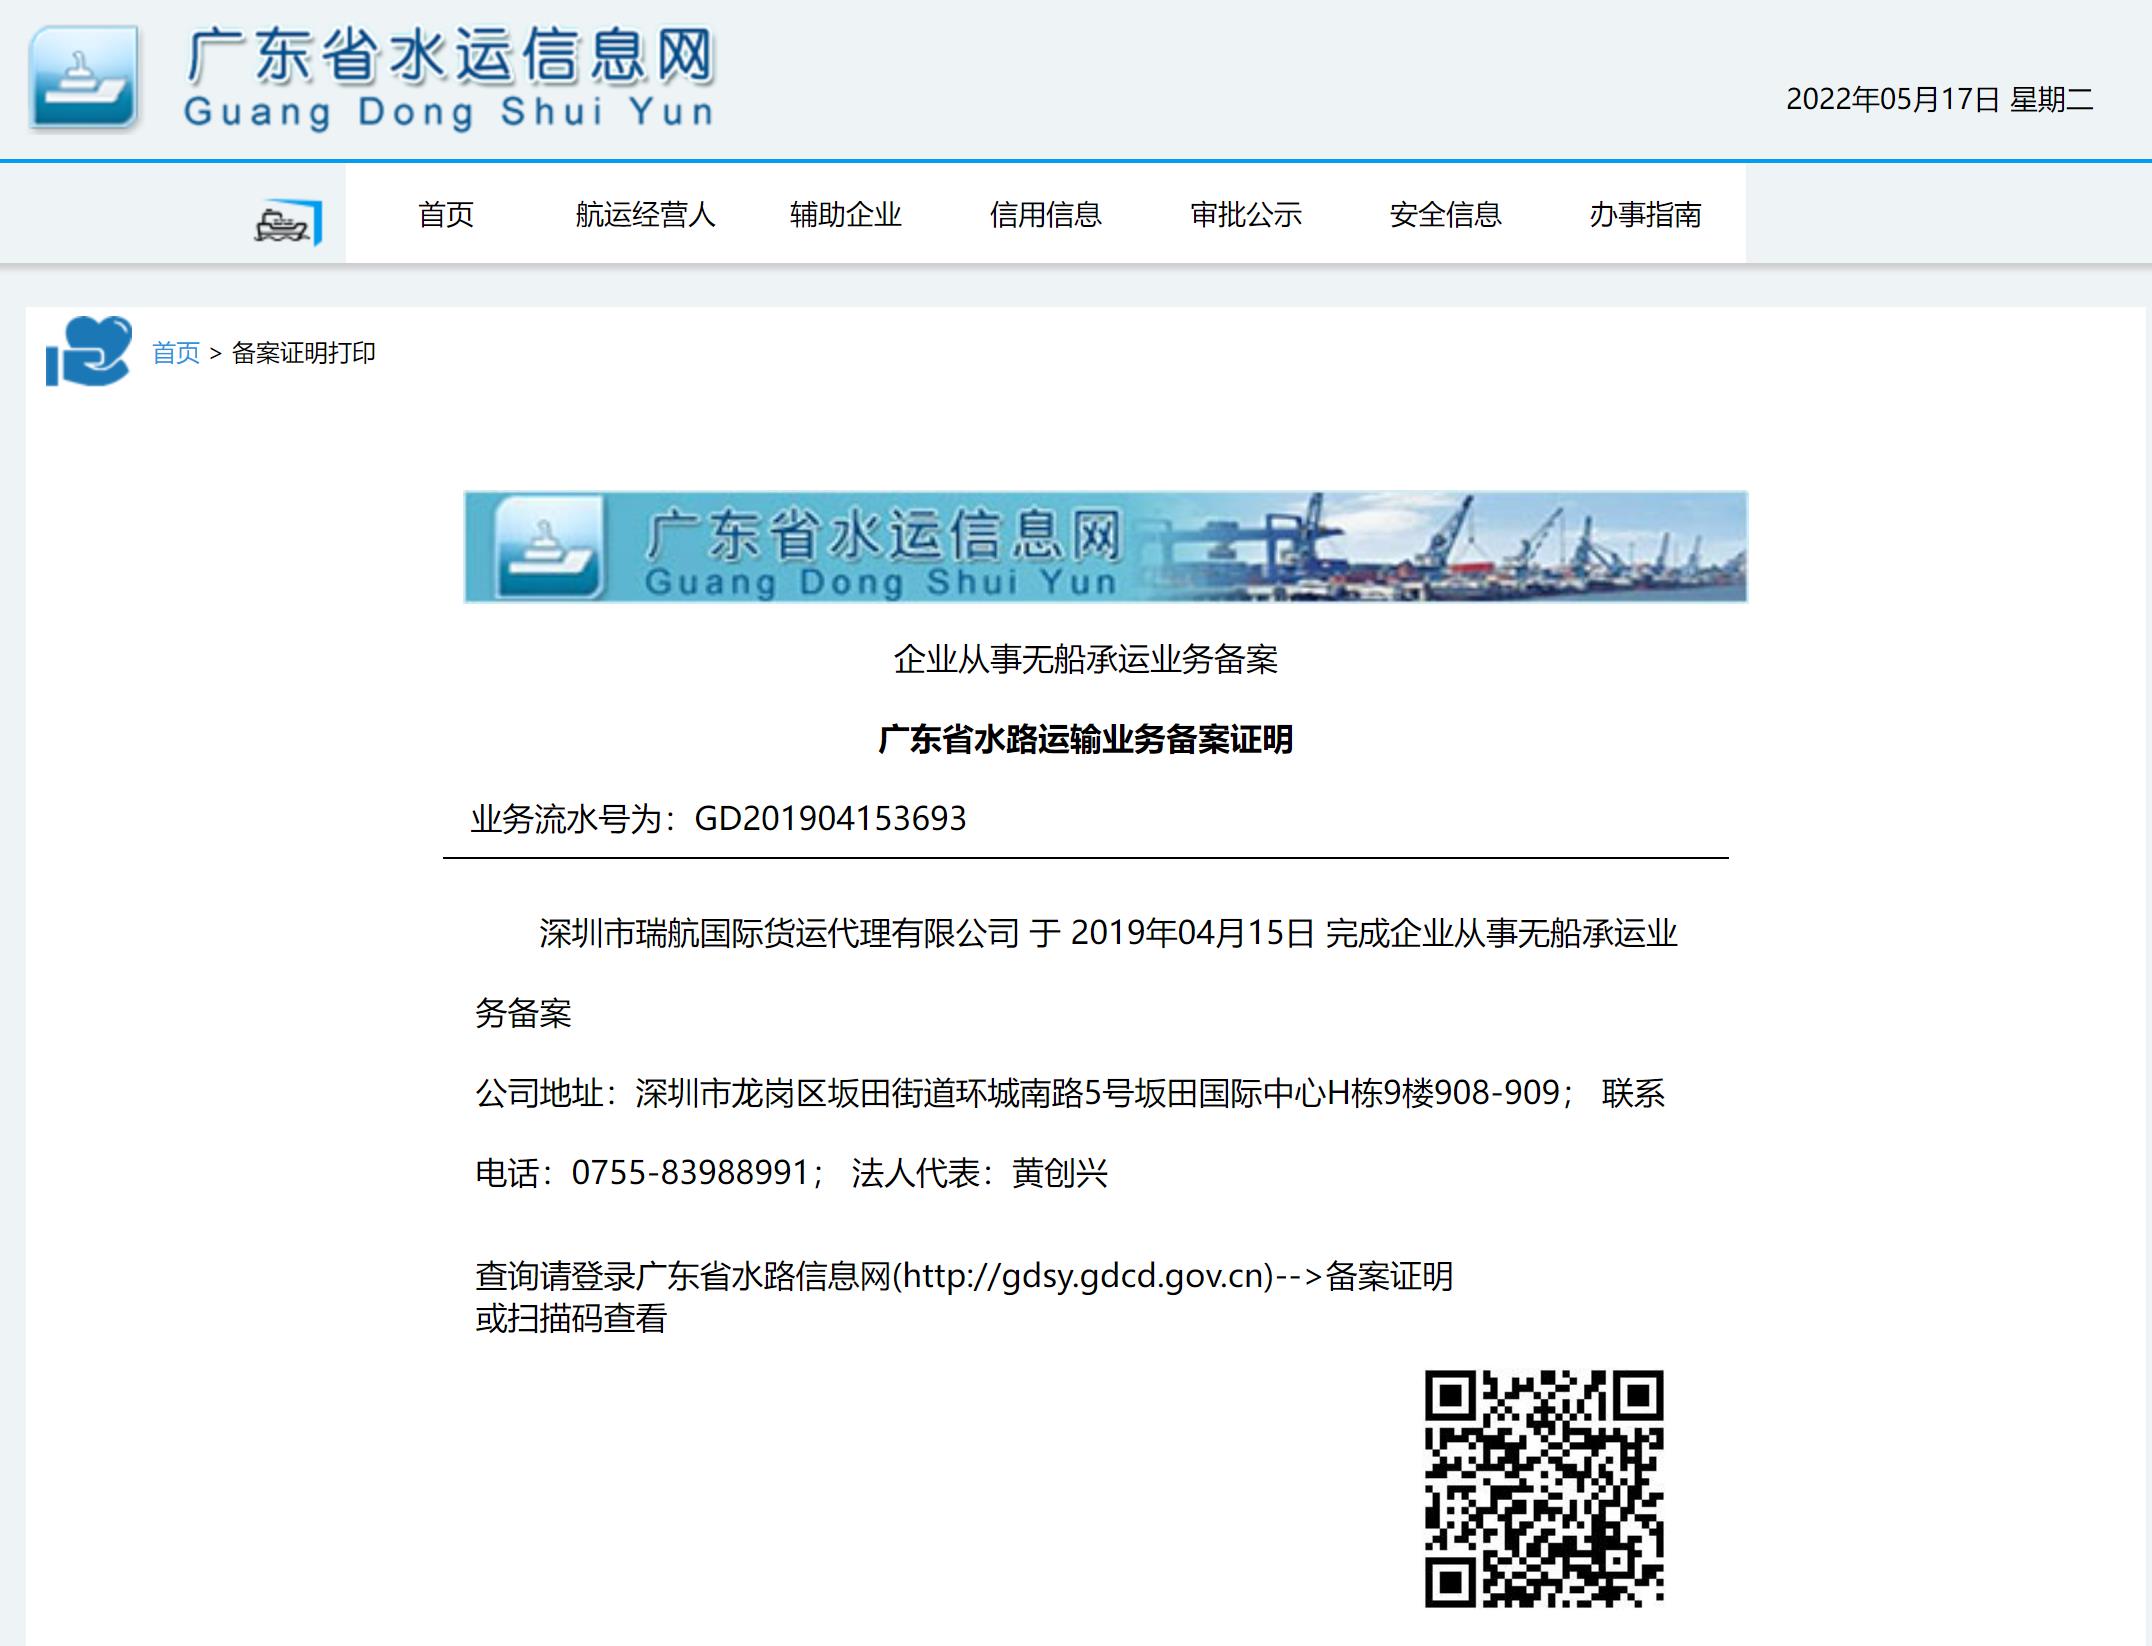Click the QR code image
Viewport: 2152px width, 1646px height.
[x=1543, y=1489]
